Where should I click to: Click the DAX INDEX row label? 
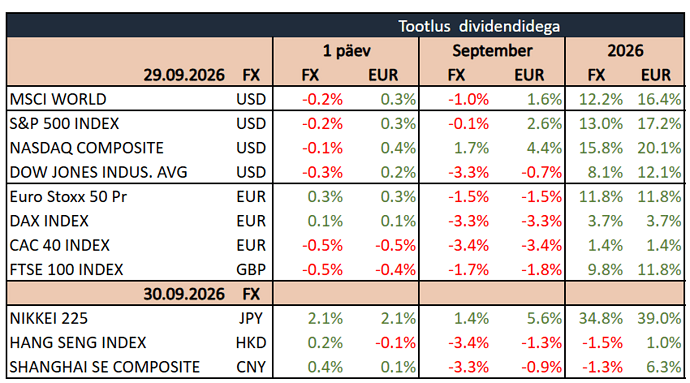click(x=49, y=221)
